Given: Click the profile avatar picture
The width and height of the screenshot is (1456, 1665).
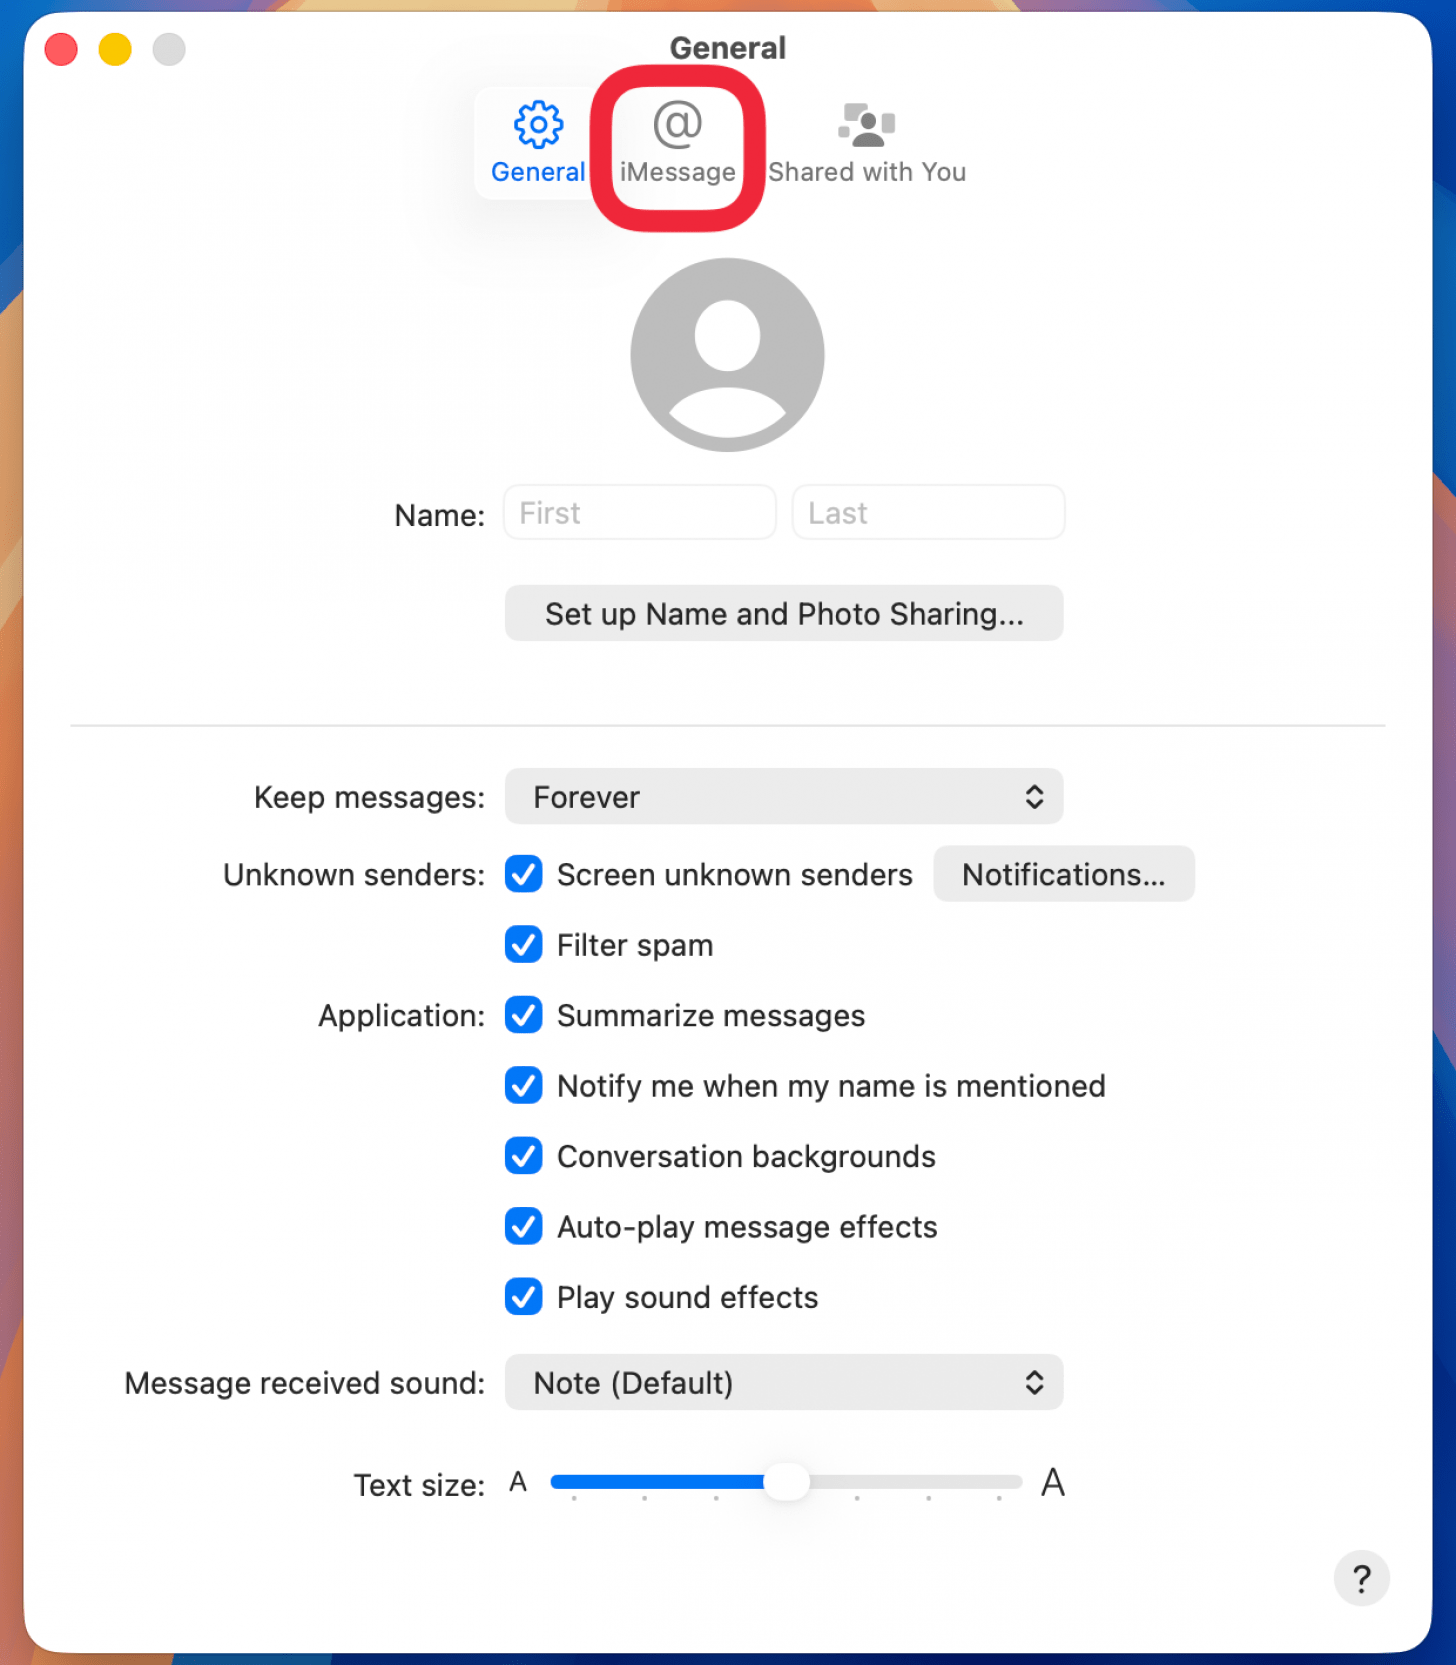Looking at the screenshot, I should point(727,355).
